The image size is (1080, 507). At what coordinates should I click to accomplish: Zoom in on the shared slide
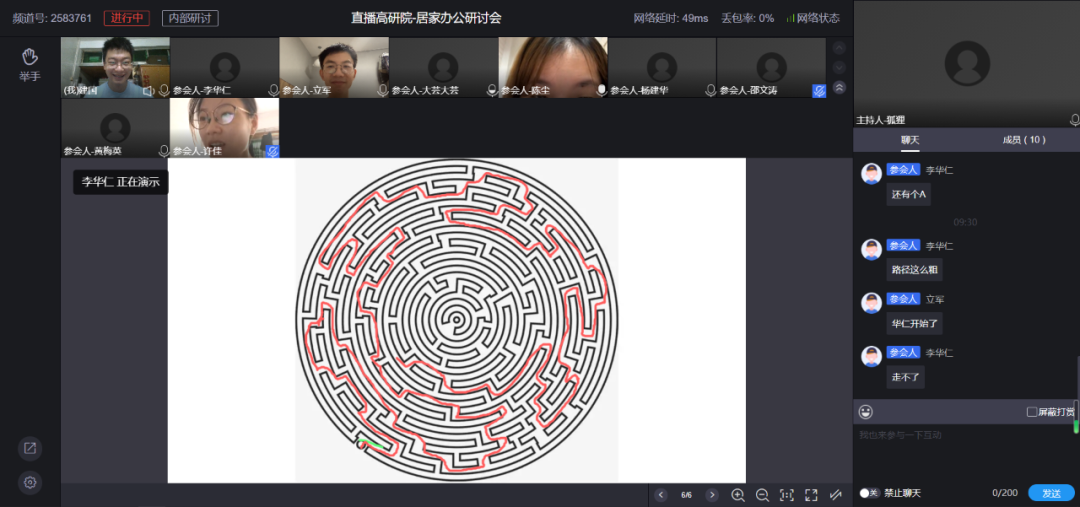point(738,495)
